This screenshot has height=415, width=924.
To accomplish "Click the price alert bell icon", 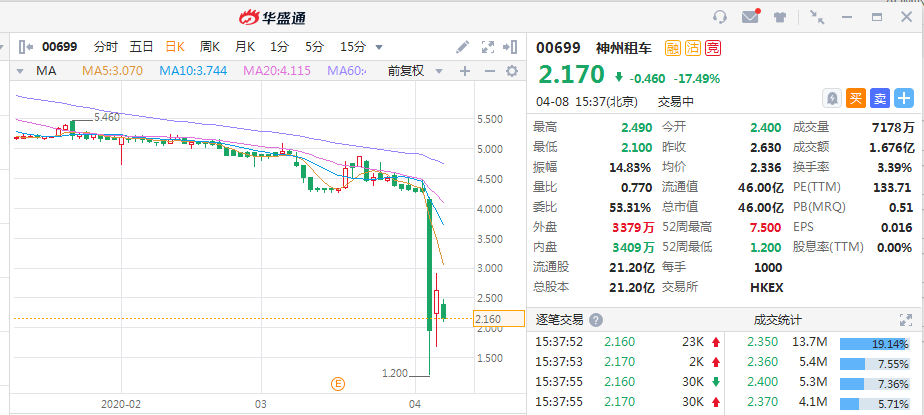I will (832, 98).
